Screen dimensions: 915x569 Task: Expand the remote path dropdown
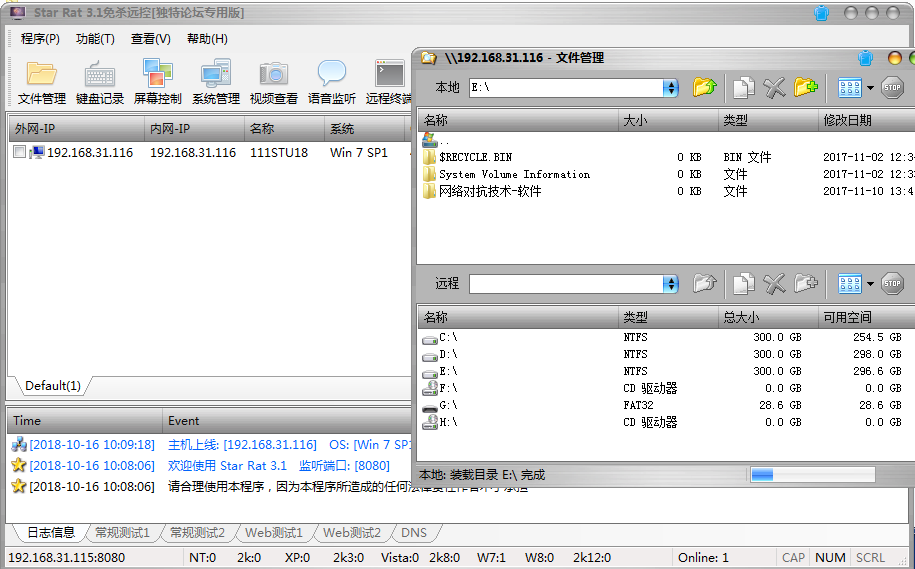click(x=670, y=284)
